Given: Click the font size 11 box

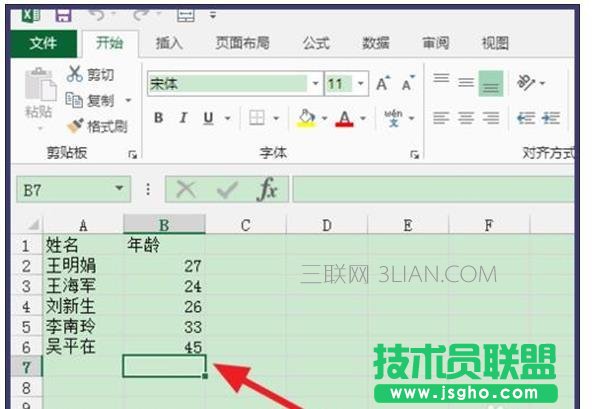Looking at the screenshot, I should pyautogui.click(x=339, y=83).
